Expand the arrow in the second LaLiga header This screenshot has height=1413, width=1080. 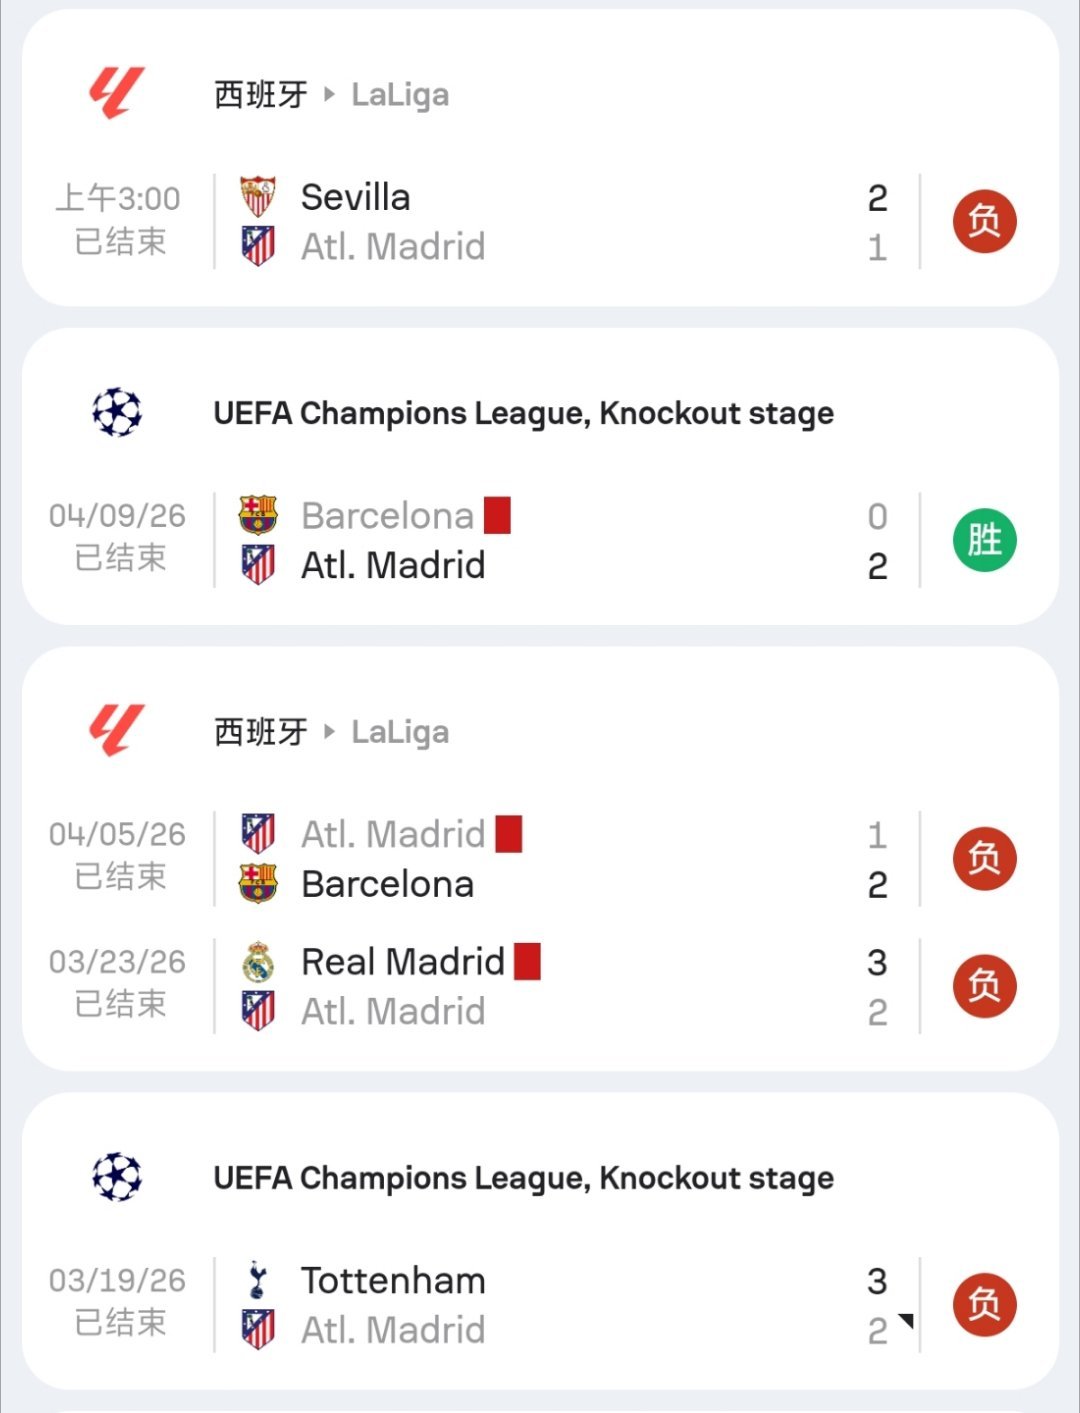coord(329,732)
